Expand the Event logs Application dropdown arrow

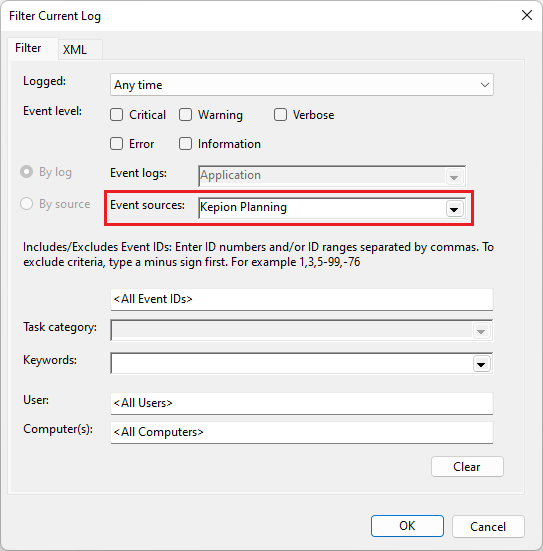pyautogui.click(x=454, y=177)
